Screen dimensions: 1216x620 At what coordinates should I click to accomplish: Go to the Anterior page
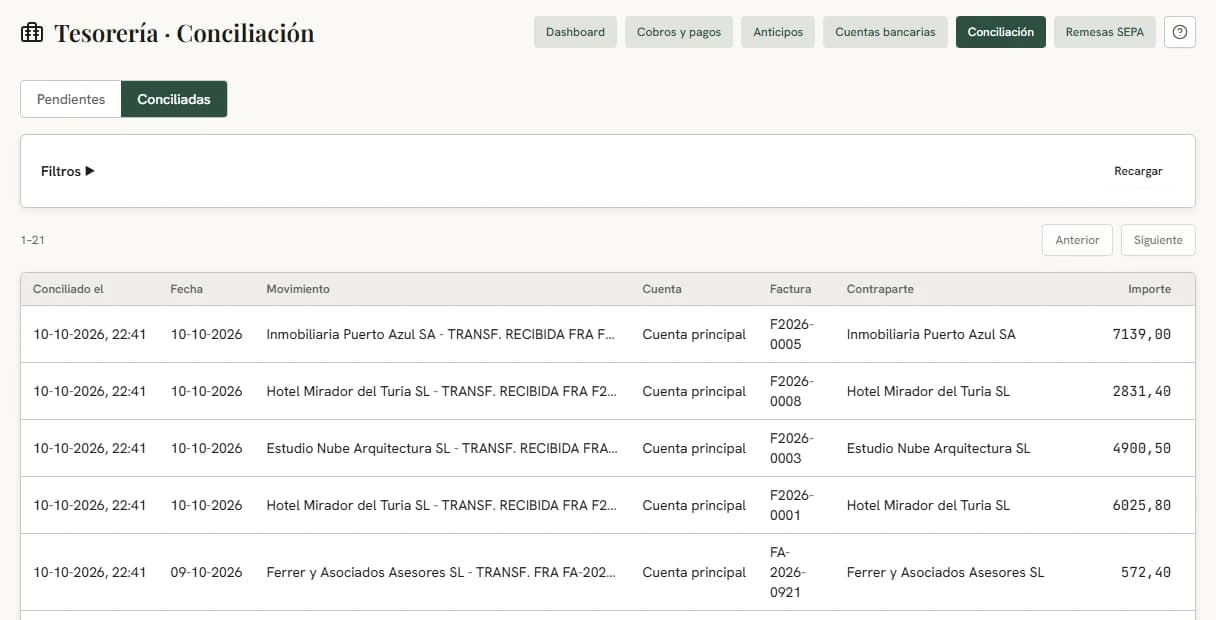pos(1077,240)
